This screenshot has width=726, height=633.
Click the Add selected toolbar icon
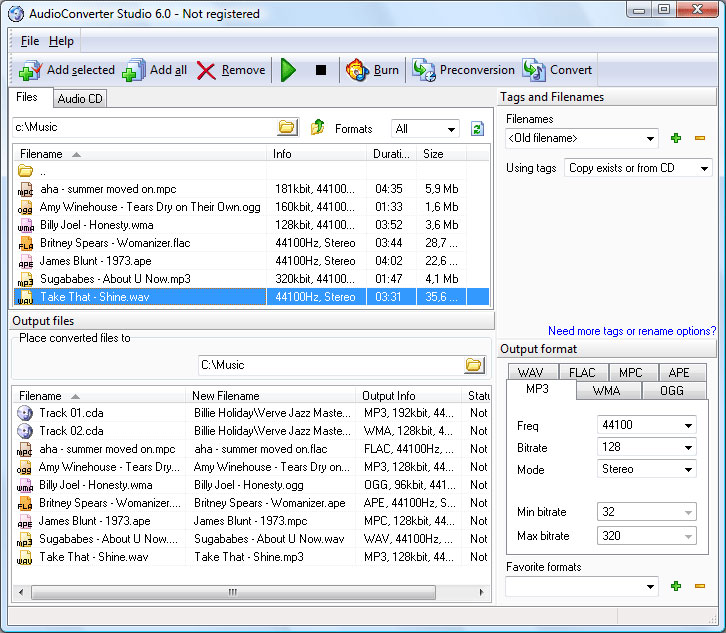tap(30, 71)
